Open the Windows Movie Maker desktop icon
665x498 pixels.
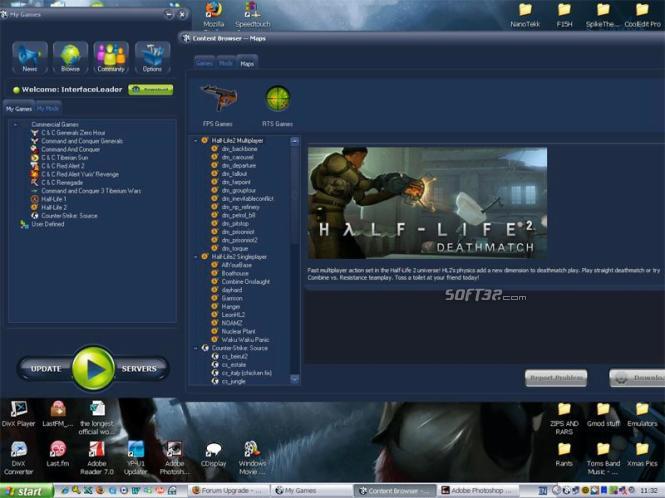[x=252, y=458]
